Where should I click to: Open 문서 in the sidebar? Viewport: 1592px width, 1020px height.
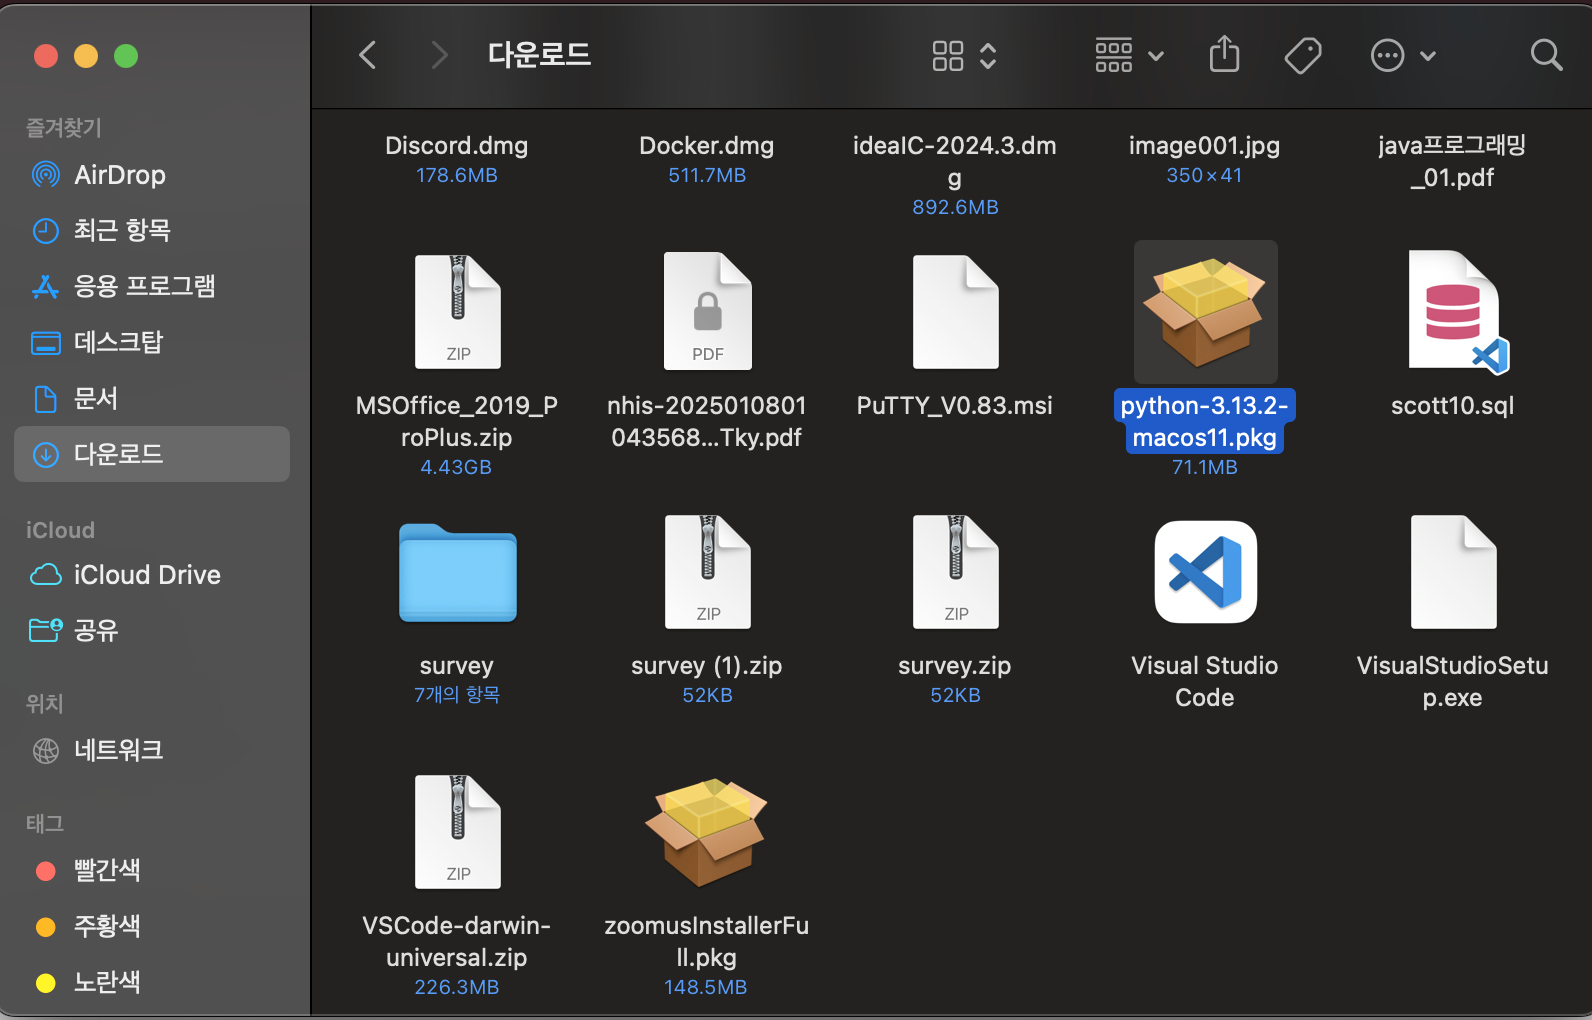(x=152, y=399)
